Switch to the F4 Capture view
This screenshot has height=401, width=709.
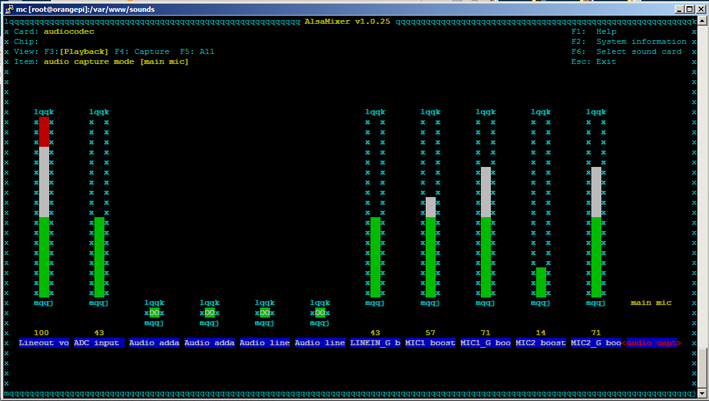coord(127,51)
